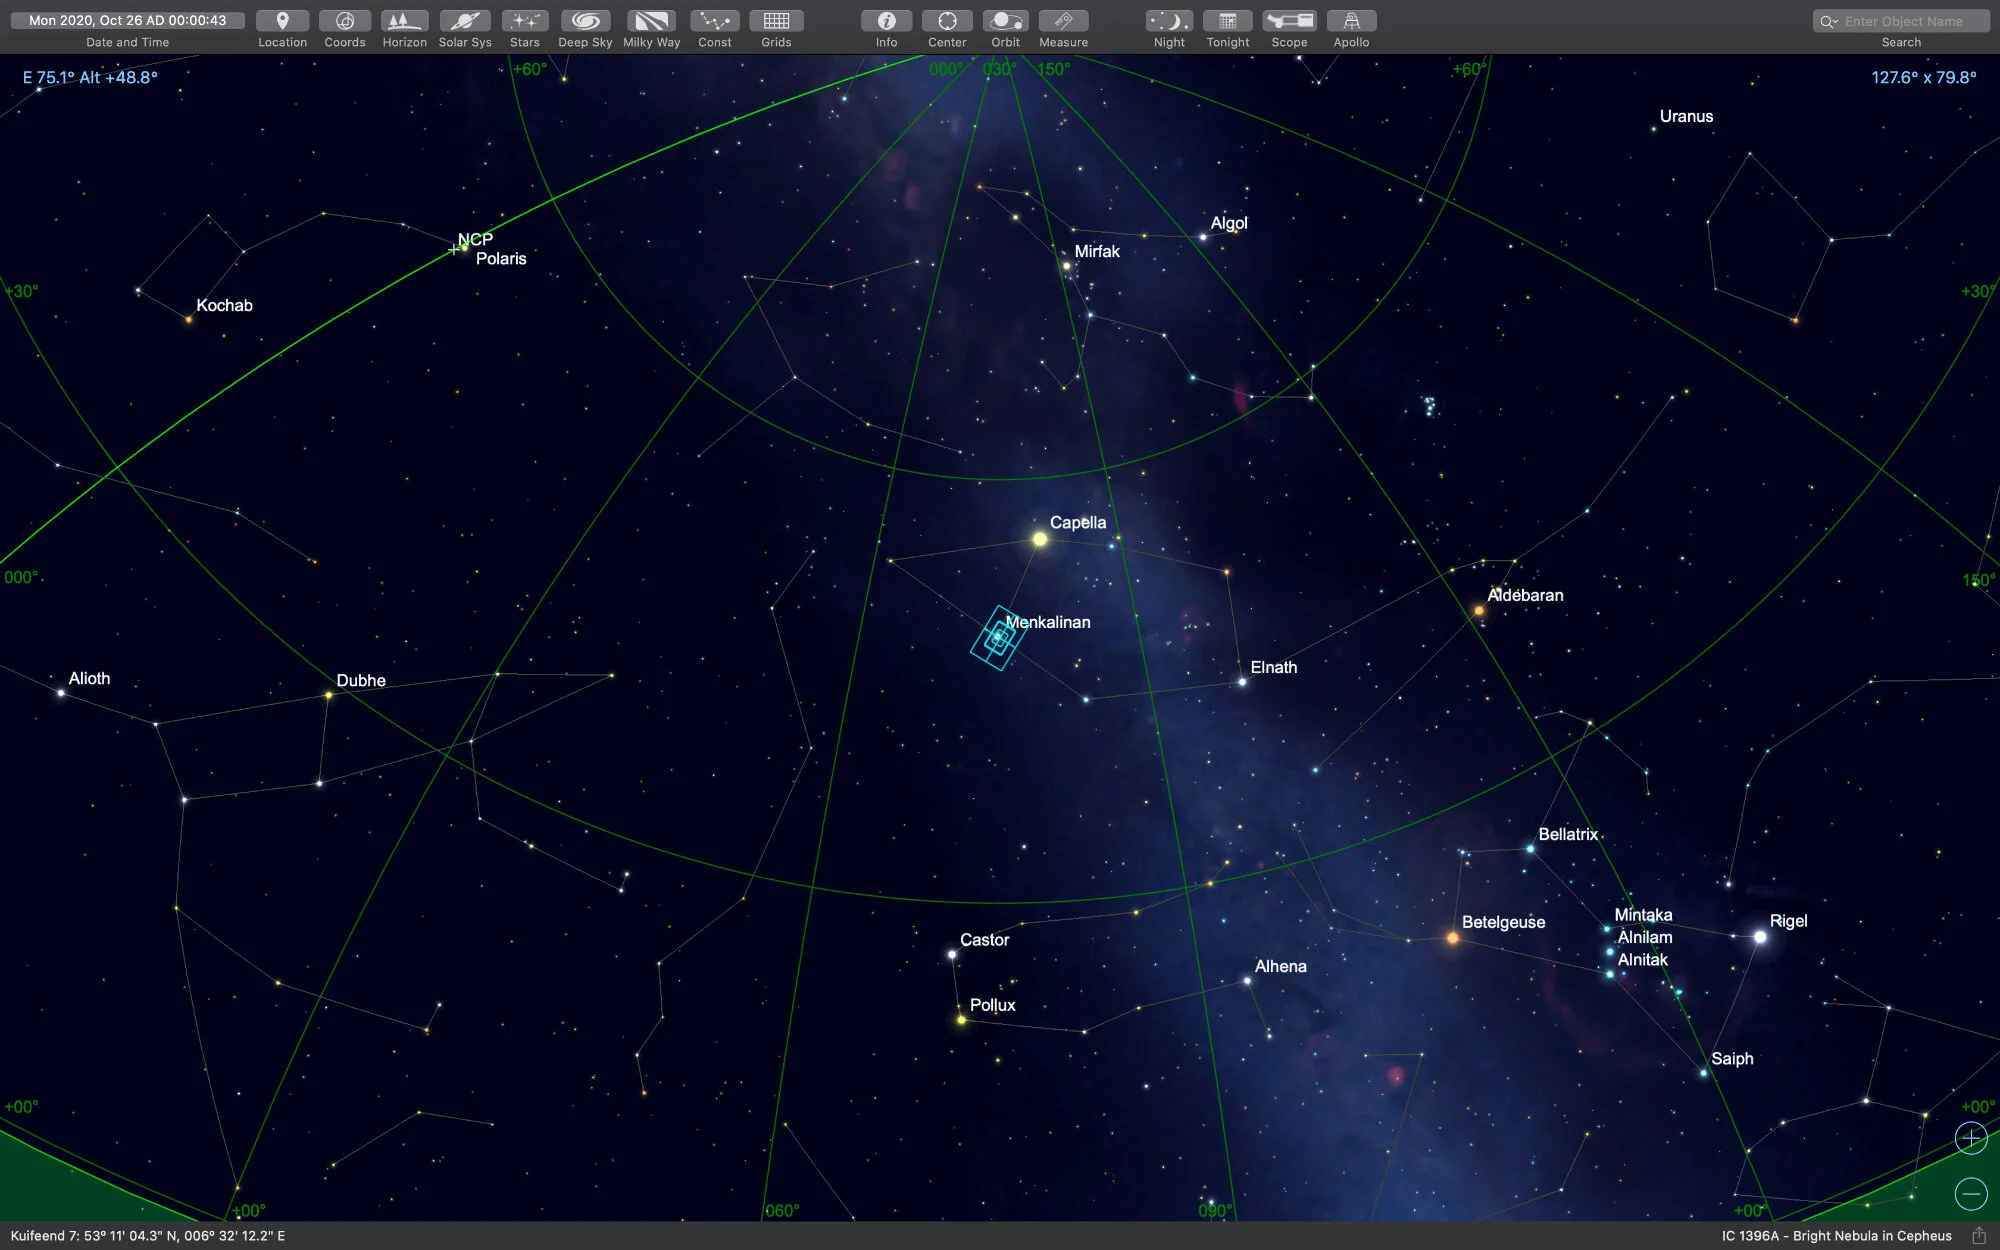Toggle Night vision mode
Screen dimensions: 2000x1250
pos(1168,21)
